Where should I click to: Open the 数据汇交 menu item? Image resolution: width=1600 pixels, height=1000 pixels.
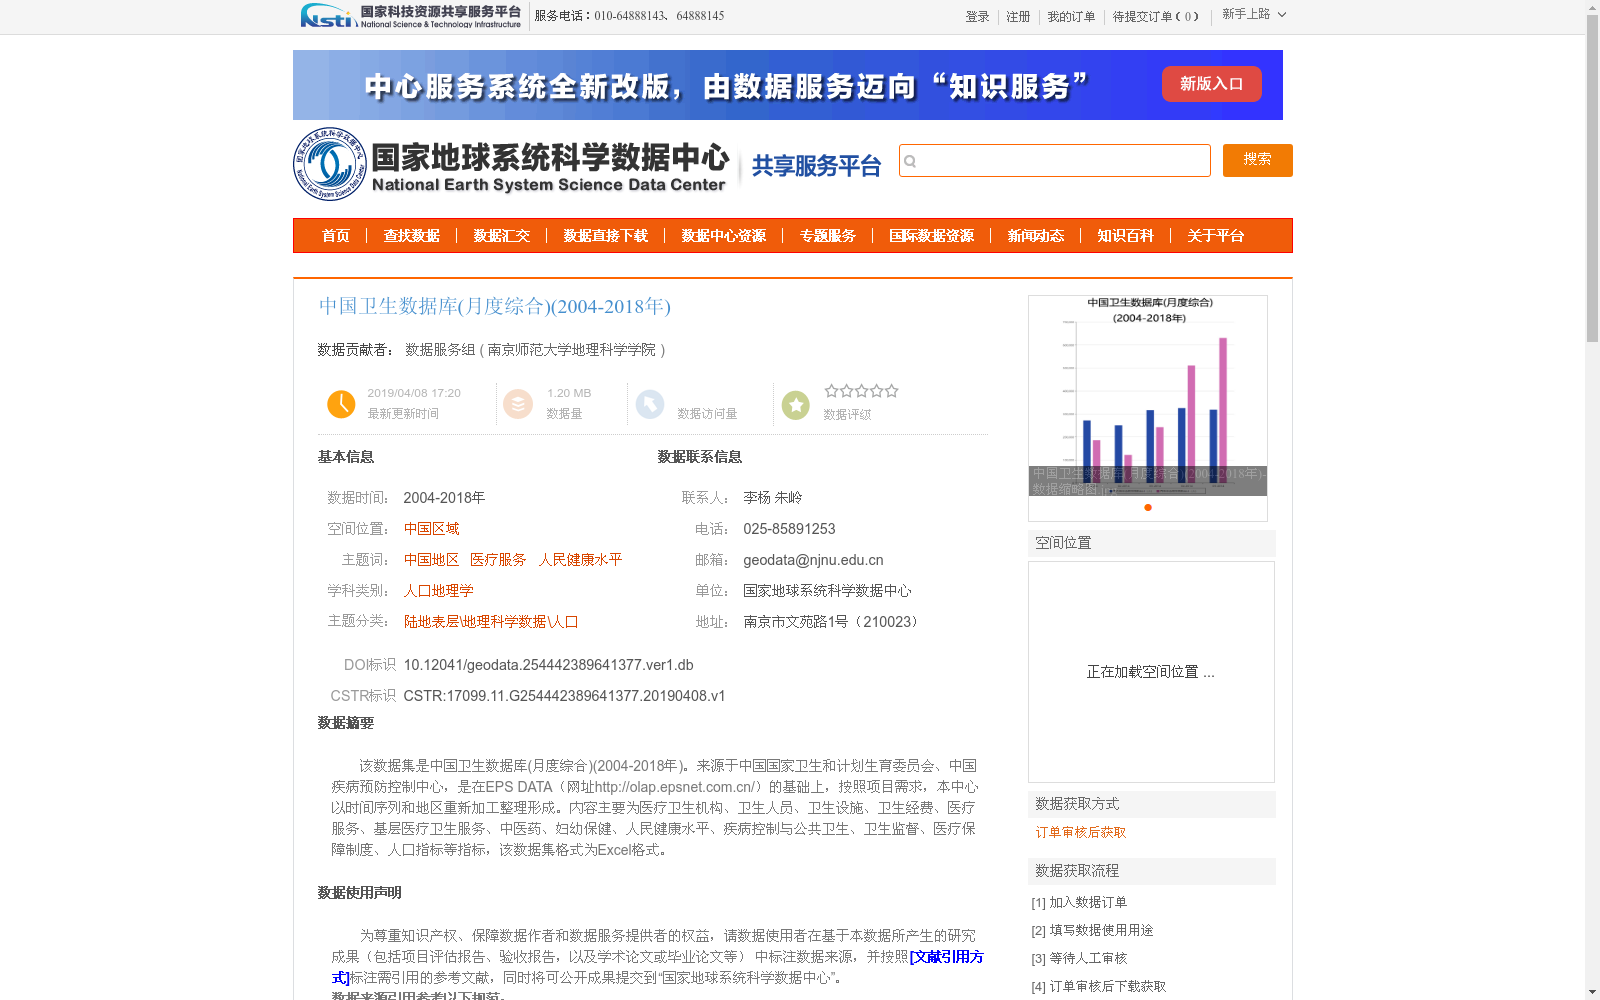pyautogui.click(x=502, y=236)
